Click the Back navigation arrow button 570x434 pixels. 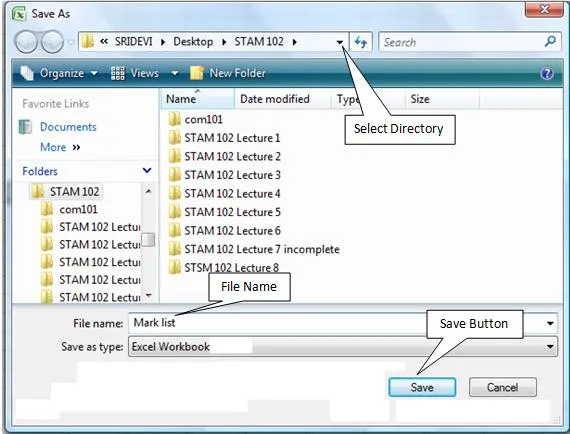click(x=26, y=42)
